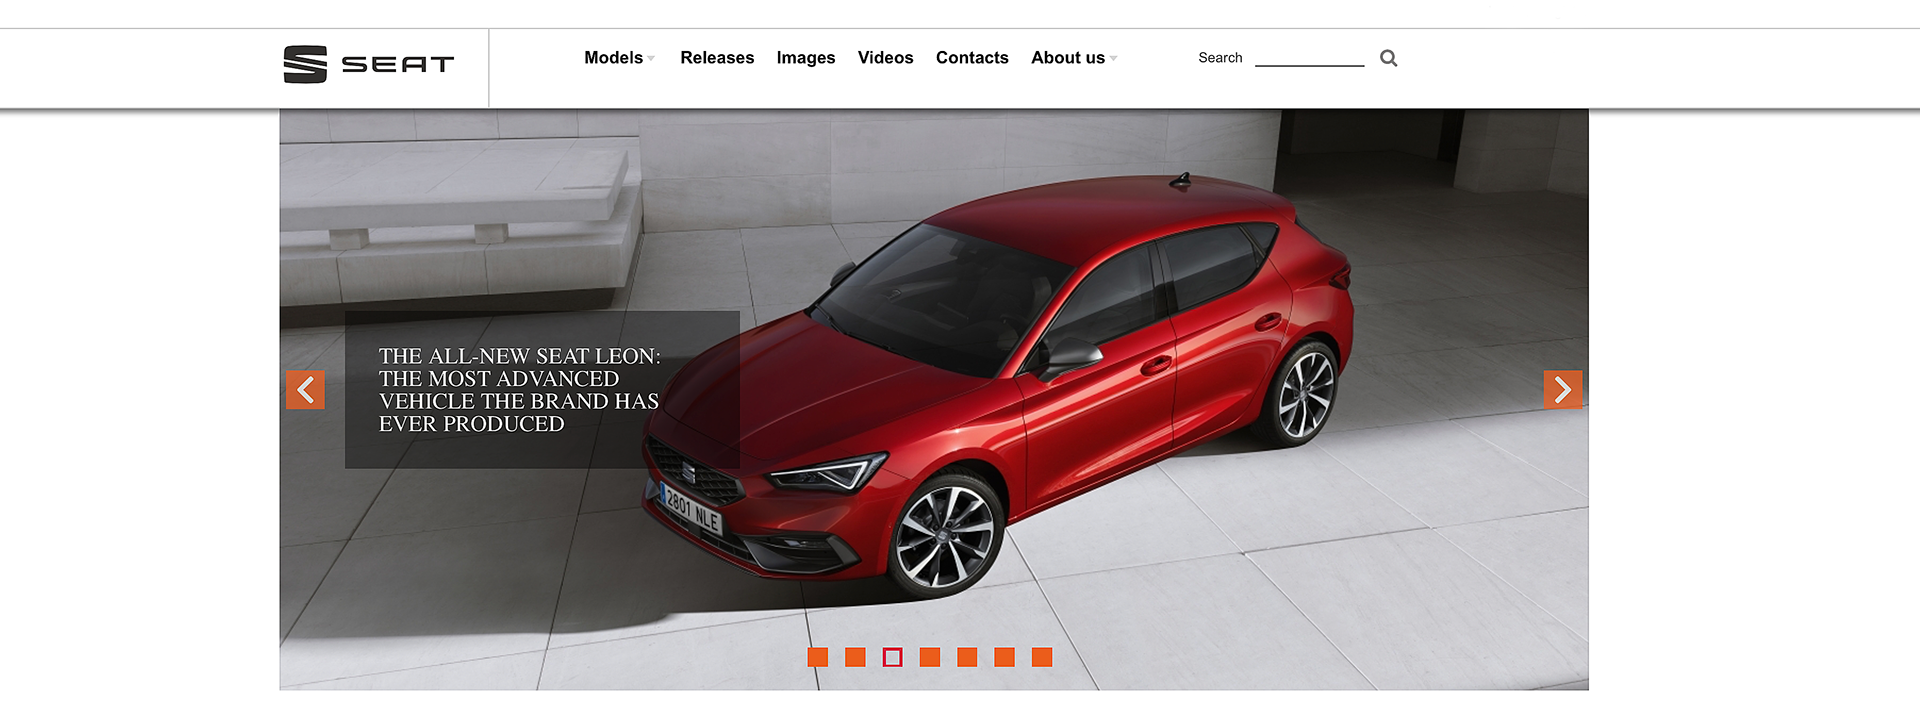The width and height of the screenshot is (1920, 713).
Task: Select the fifth carousel slide dot
Action: pos(967,657)
